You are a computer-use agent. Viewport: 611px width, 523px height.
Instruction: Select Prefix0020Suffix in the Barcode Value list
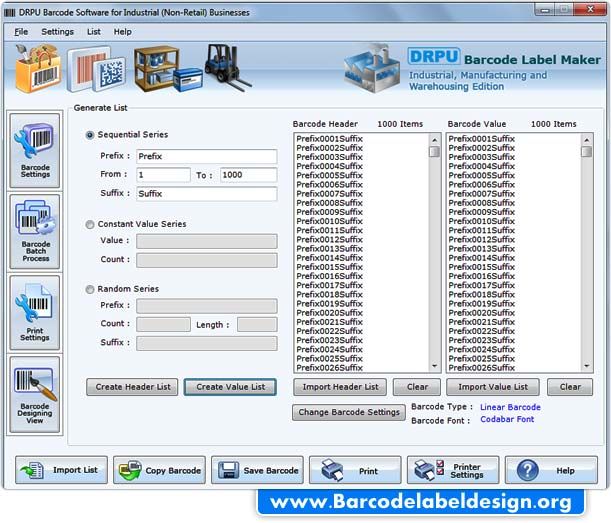(x=482, y=313)
